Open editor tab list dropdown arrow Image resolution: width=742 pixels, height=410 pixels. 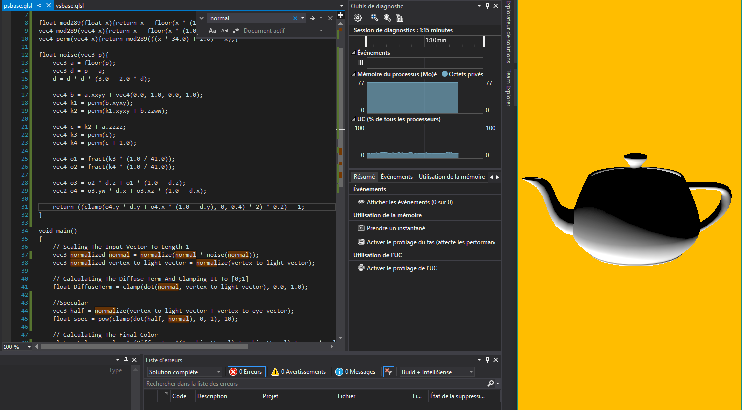point(341,6)
